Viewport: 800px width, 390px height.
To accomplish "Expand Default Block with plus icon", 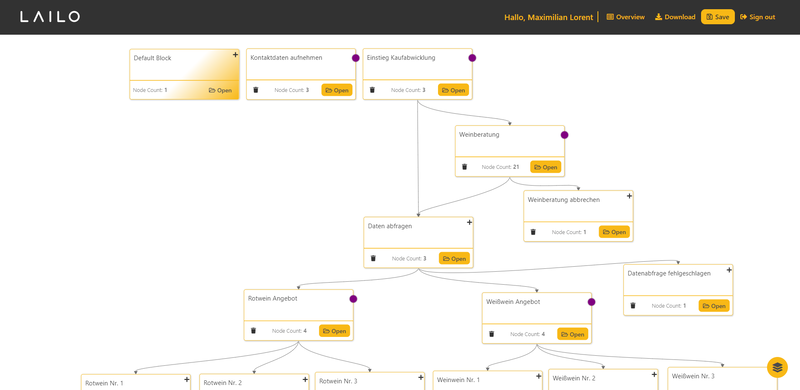I will click(235, 55).
